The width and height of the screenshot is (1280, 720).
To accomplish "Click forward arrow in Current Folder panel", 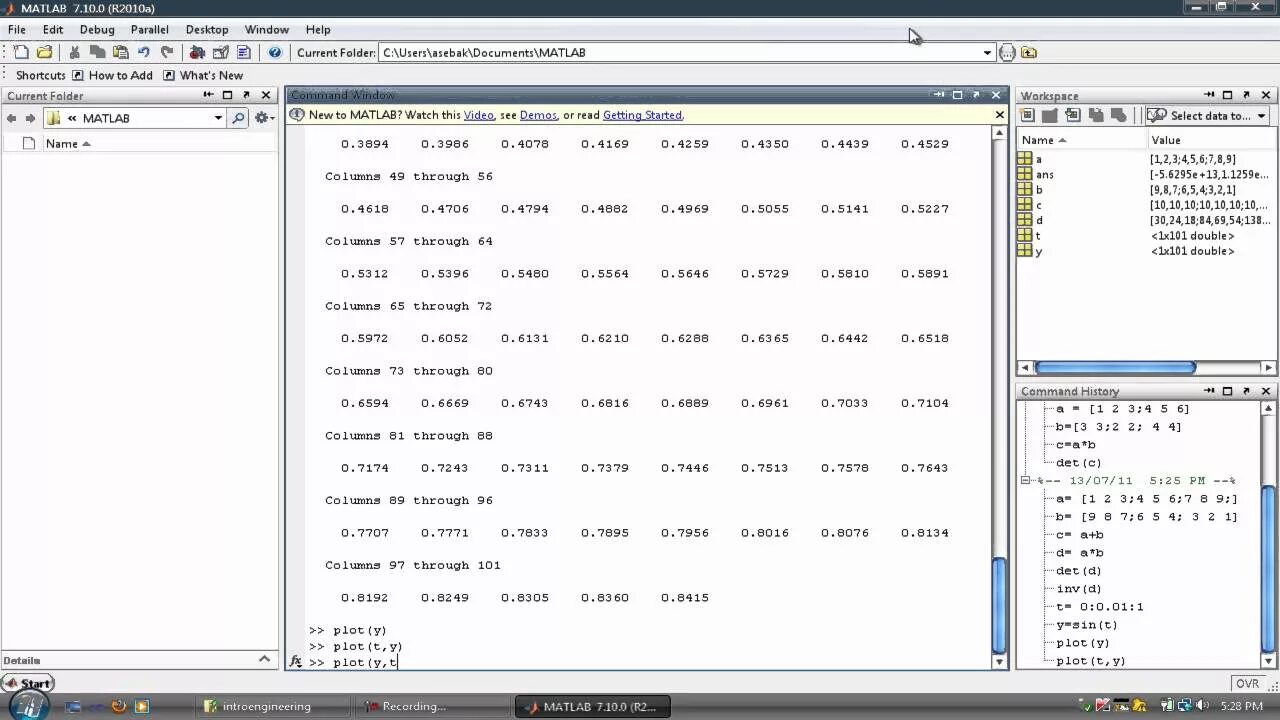I will tap(30, 118).
